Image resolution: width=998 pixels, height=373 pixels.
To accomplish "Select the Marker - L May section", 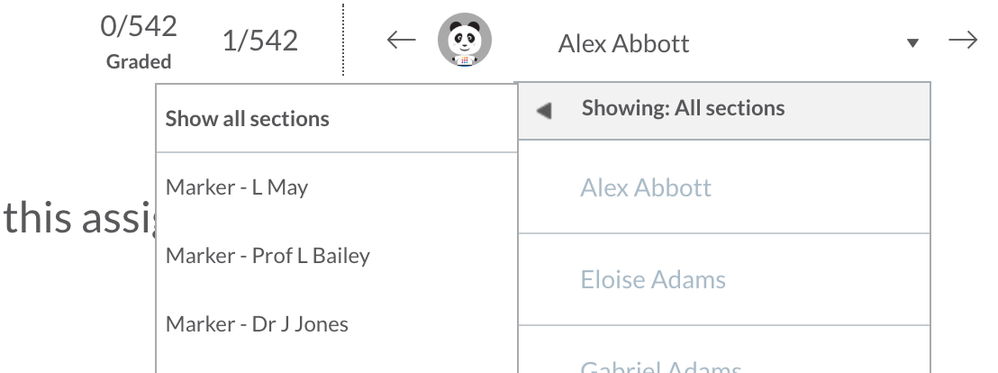I will click(x=337, y=187).
